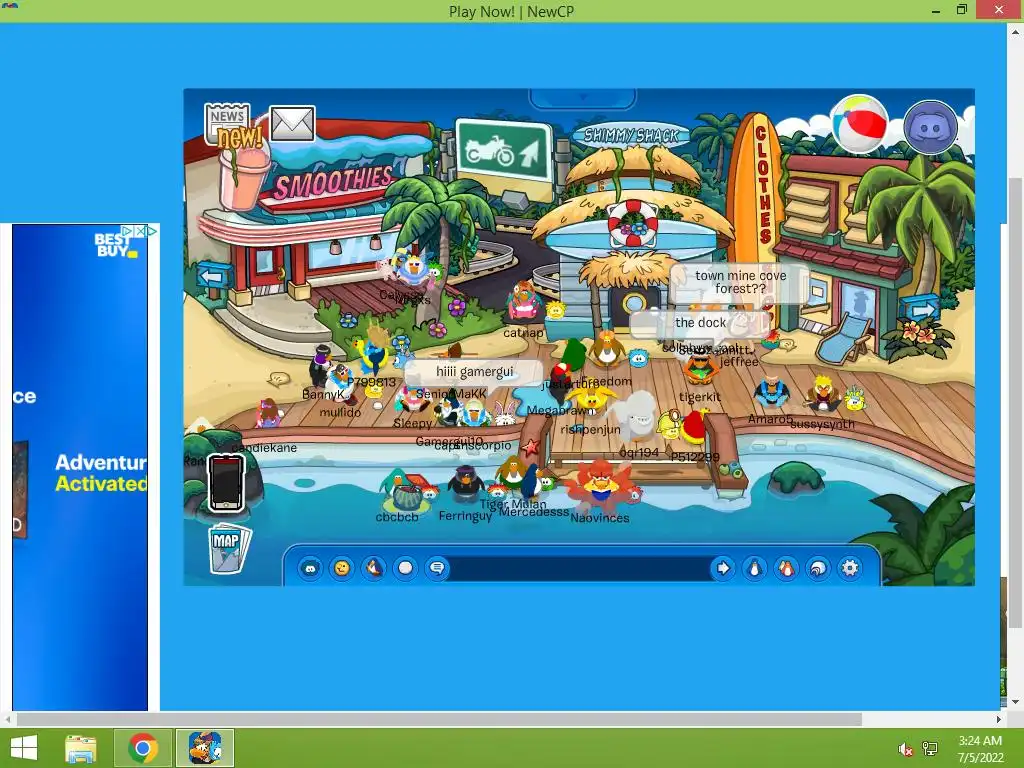Click the beach ball icon
This screenshot has height=768, width=1024.
859,124
